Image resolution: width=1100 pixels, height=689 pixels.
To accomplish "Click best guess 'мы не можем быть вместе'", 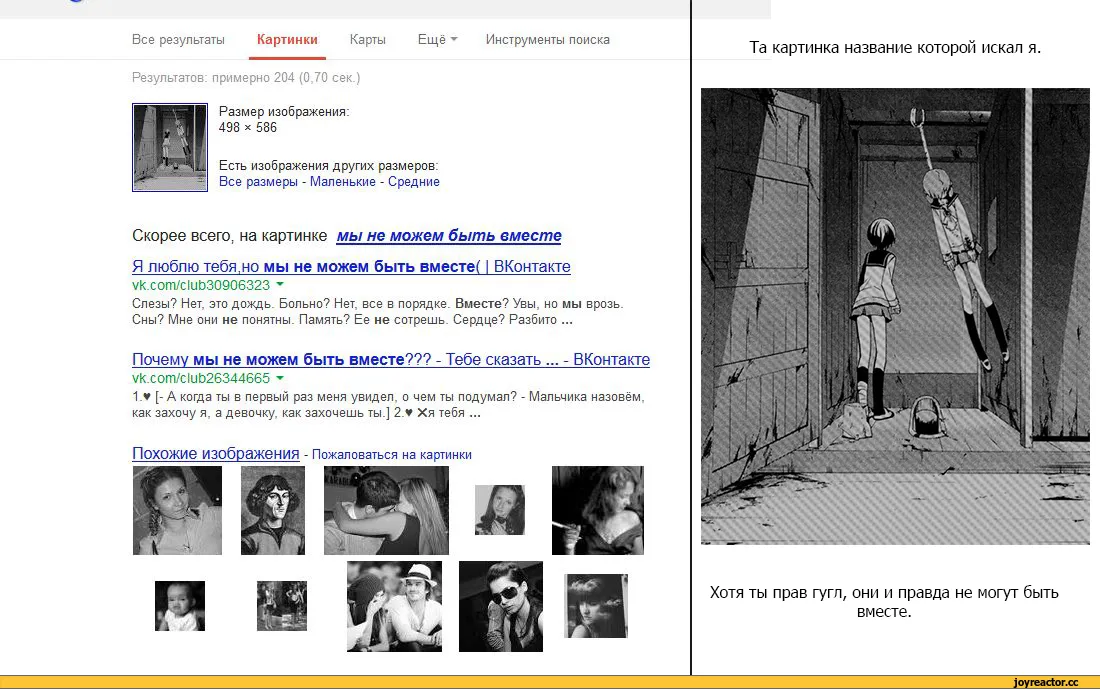I will coord(449,236).
